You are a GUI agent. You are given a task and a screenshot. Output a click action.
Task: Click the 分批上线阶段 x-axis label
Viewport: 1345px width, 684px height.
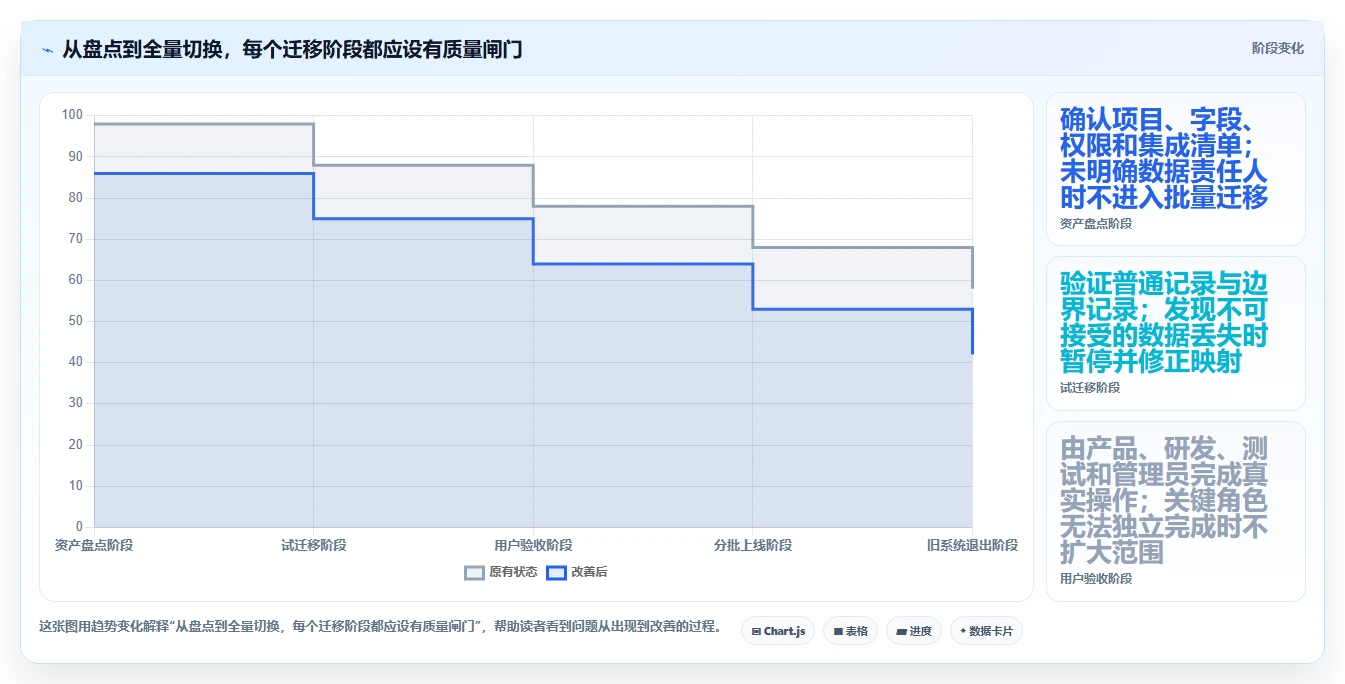point(753,545)
